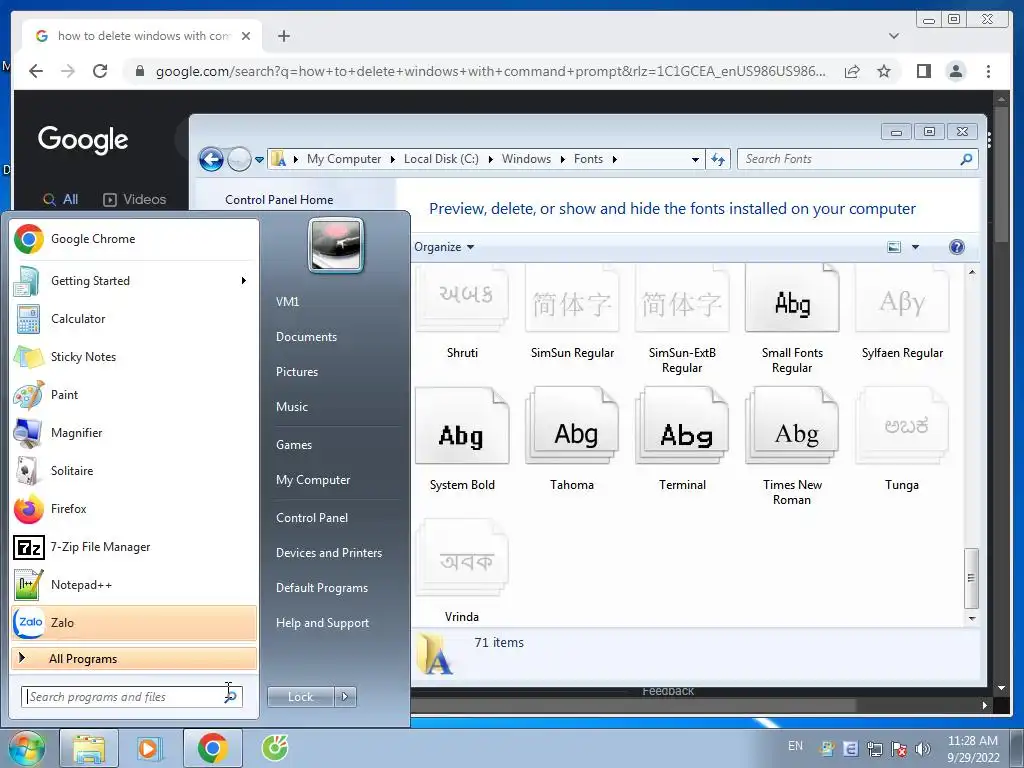Expand Getting Started submenu arrow
This screenshot has width=1024, height=768.
(244, 281)
